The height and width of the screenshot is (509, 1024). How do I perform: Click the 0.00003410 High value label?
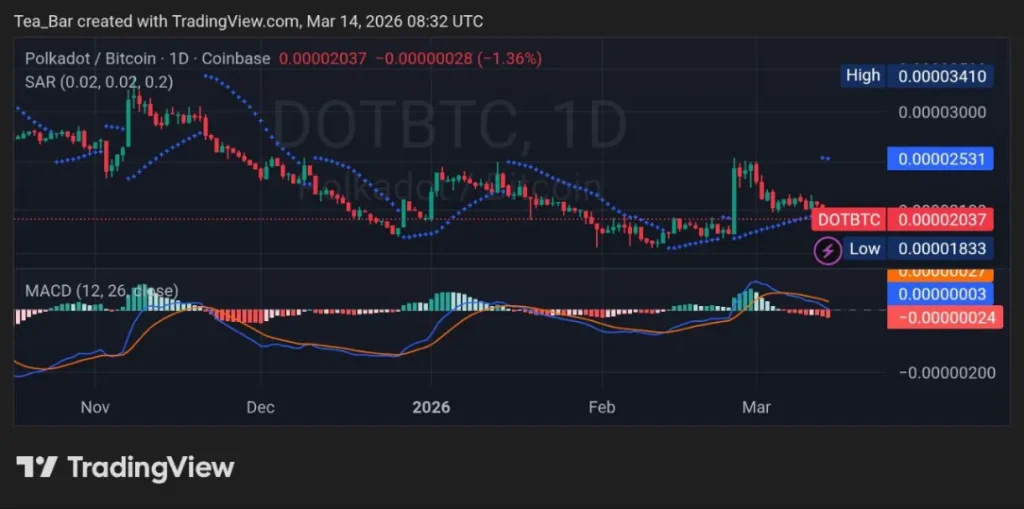(941, 75)
